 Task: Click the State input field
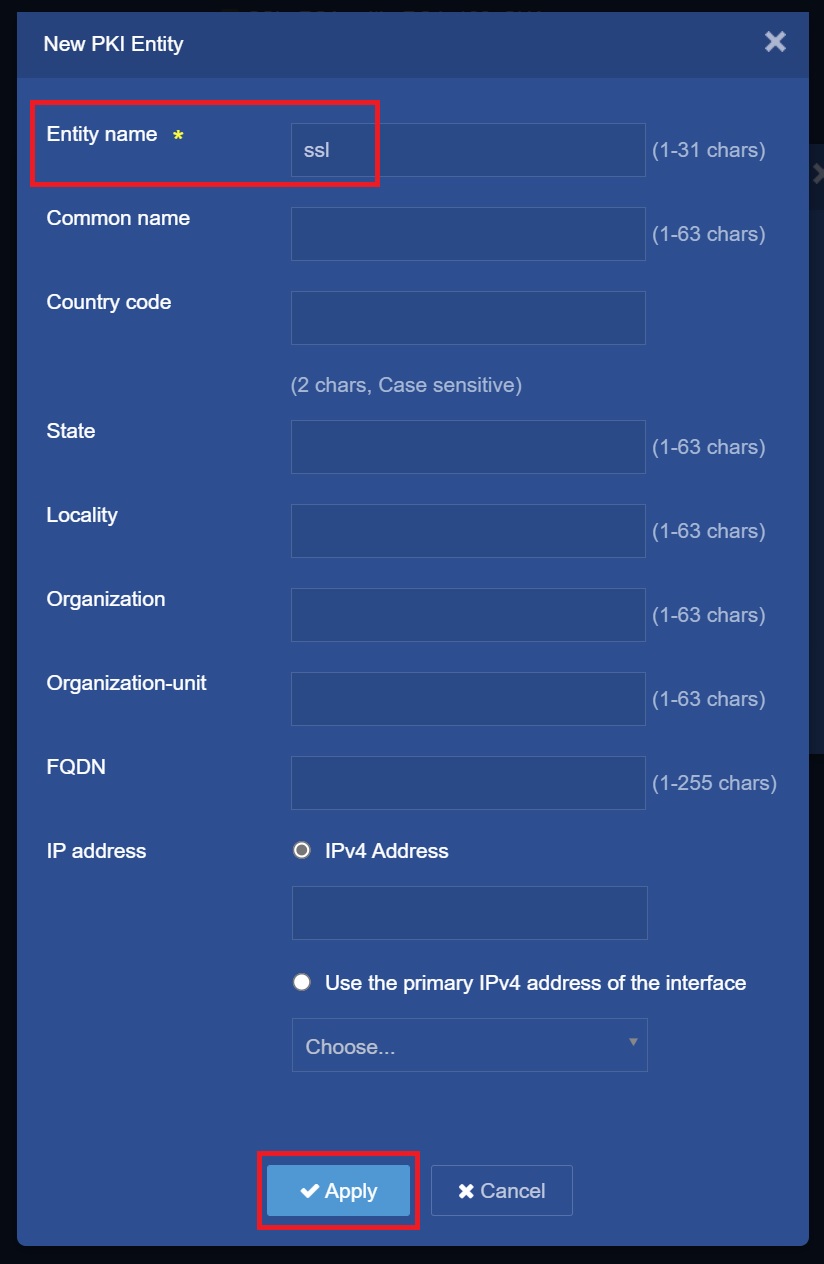click(x=468, y=447)
